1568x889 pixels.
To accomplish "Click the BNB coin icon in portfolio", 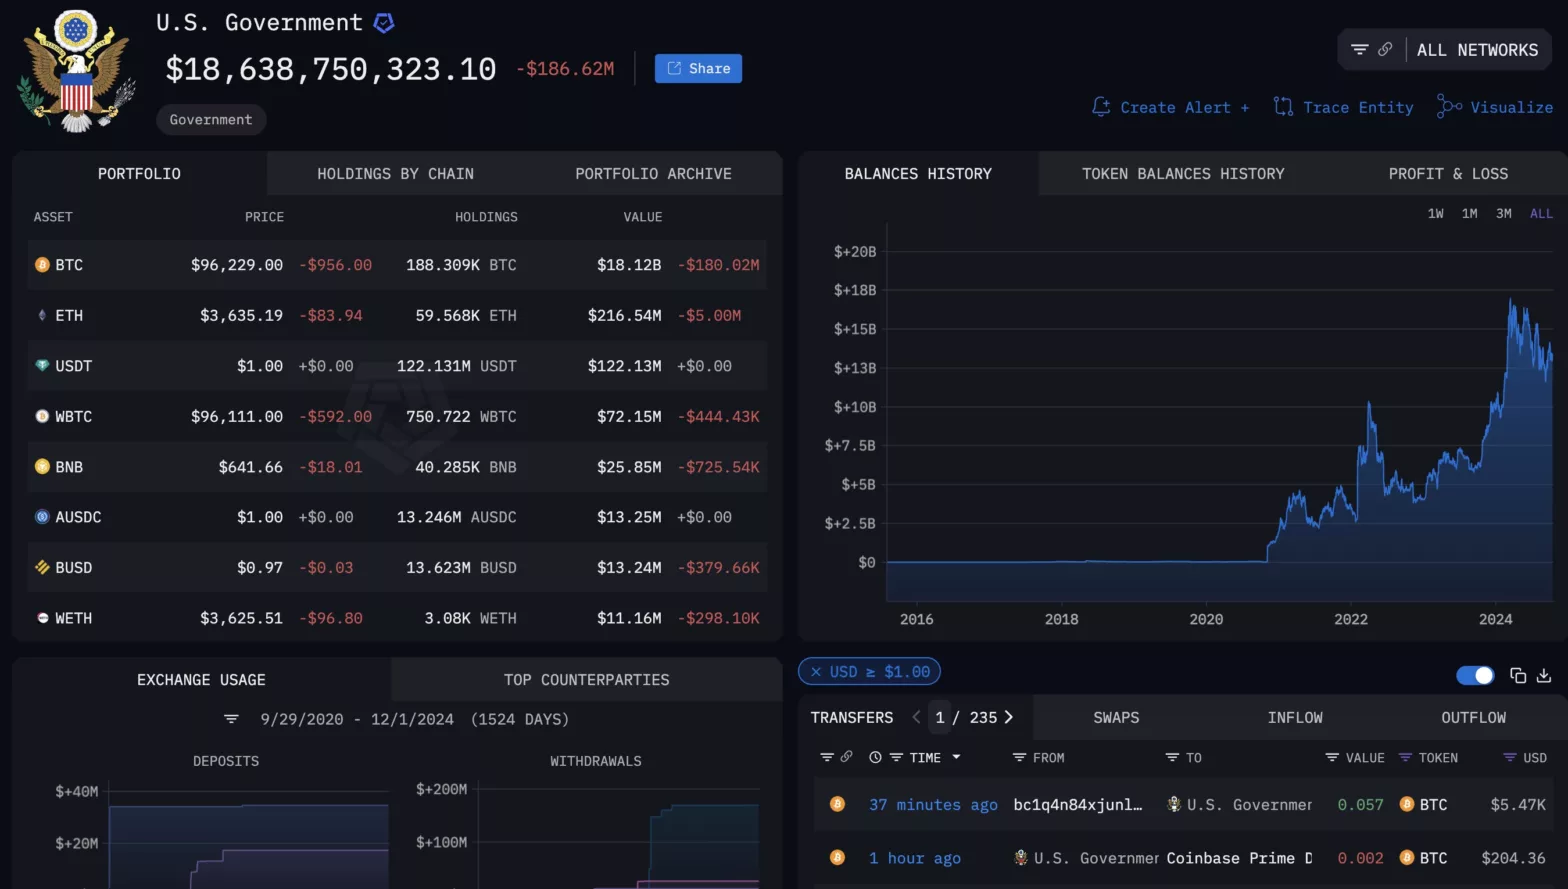I will tap(42, 466).
